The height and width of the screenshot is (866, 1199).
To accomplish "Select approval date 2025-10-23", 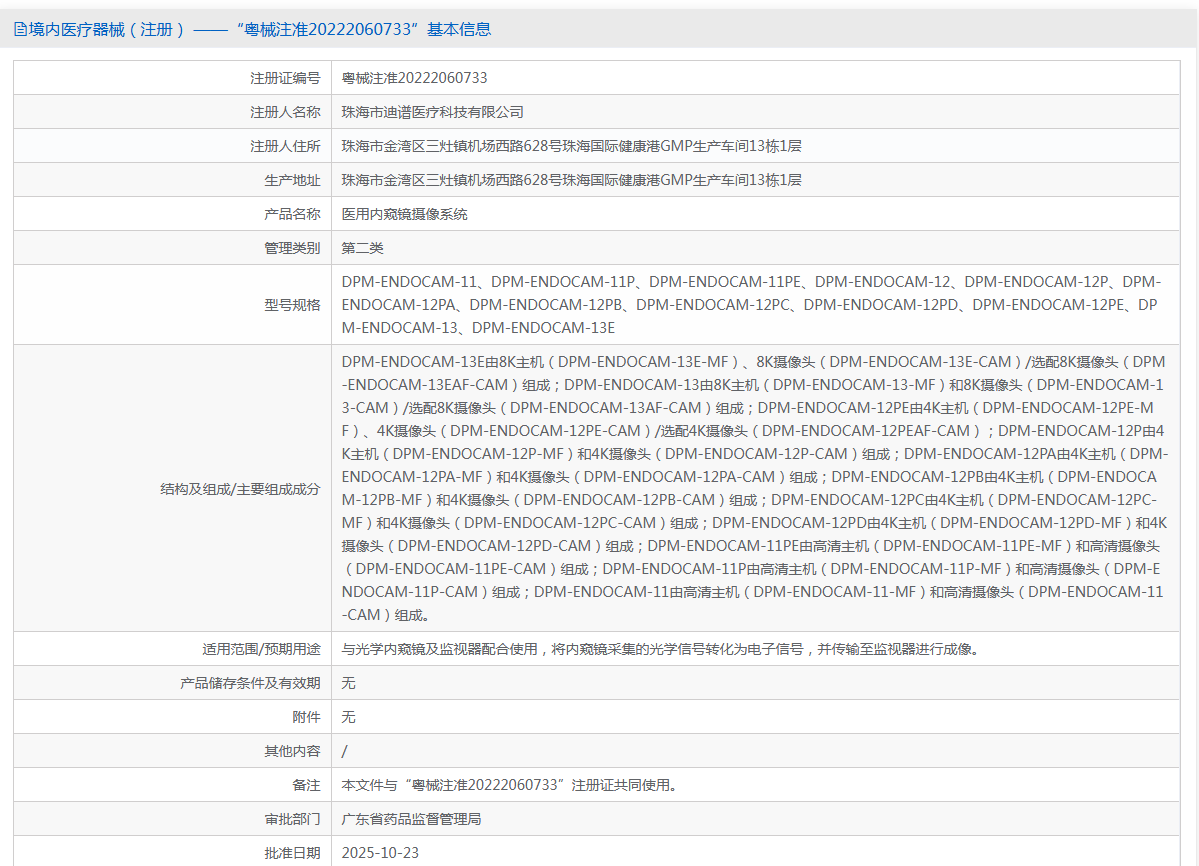I will pyautogui.click(x=380, y=853).
